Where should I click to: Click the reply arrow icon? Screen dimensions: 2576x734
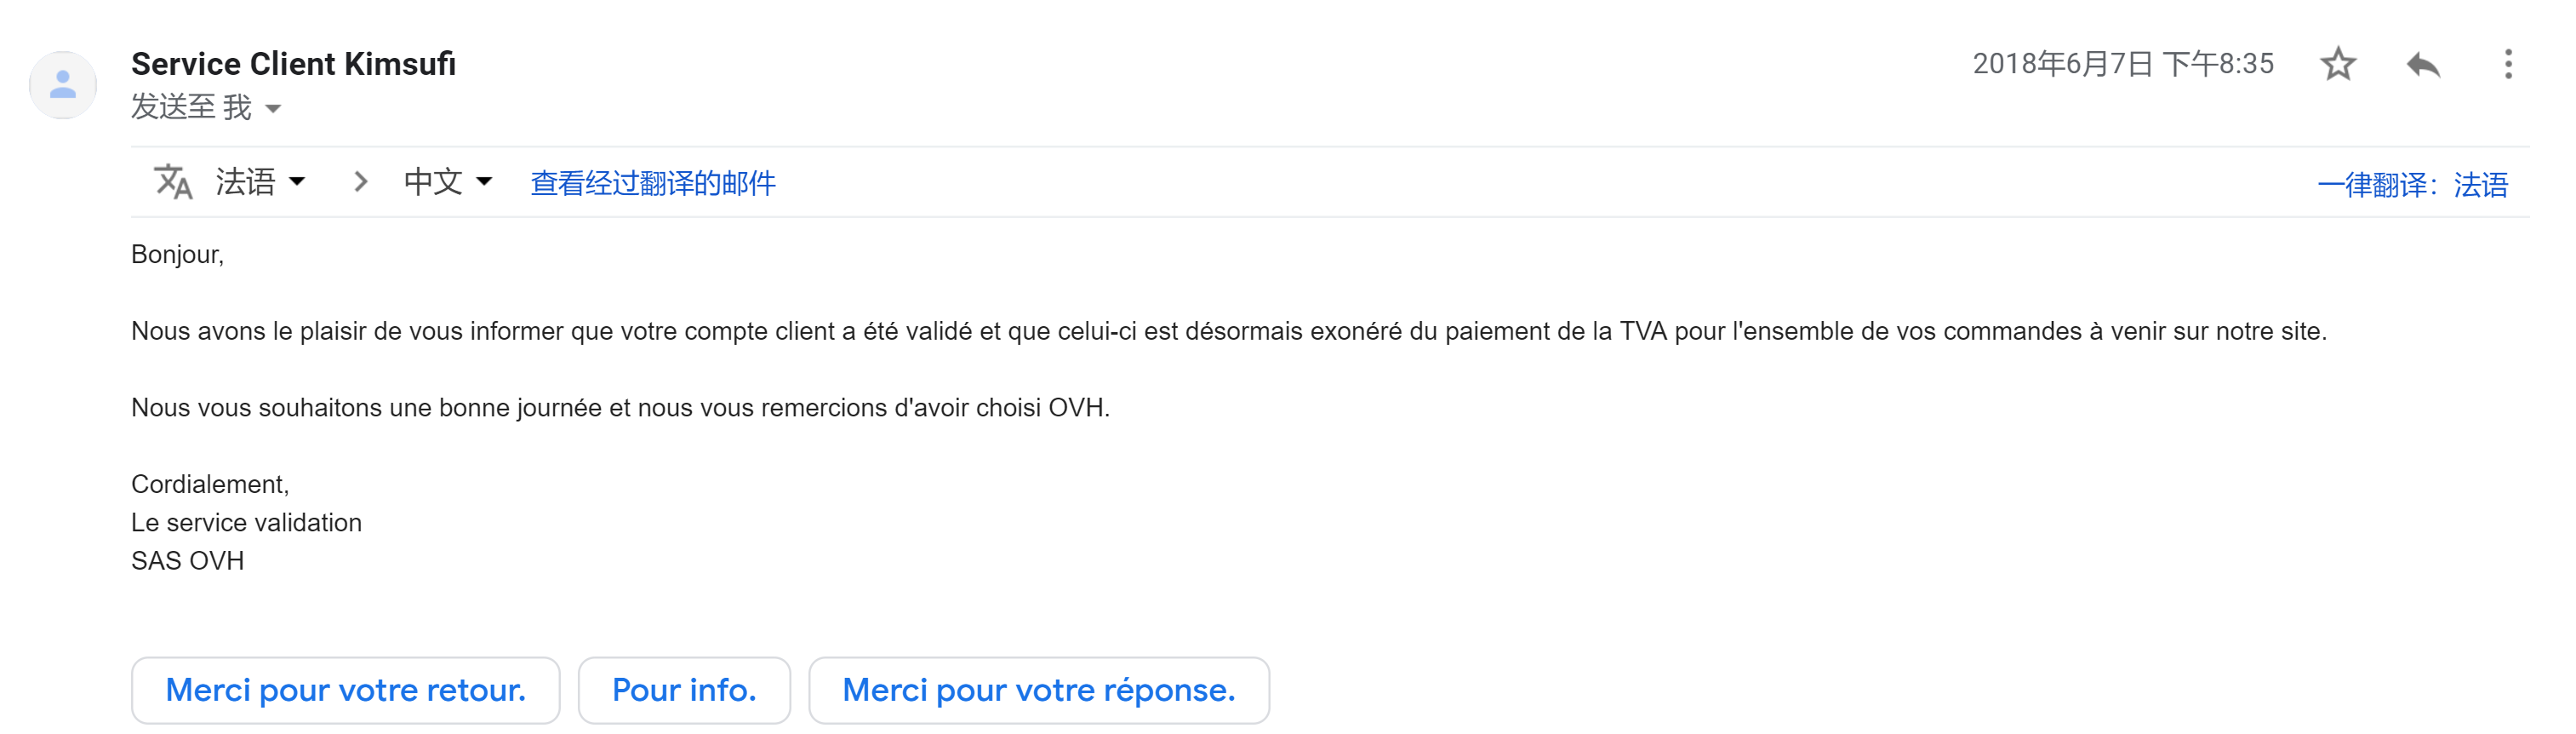(2423, 65)
